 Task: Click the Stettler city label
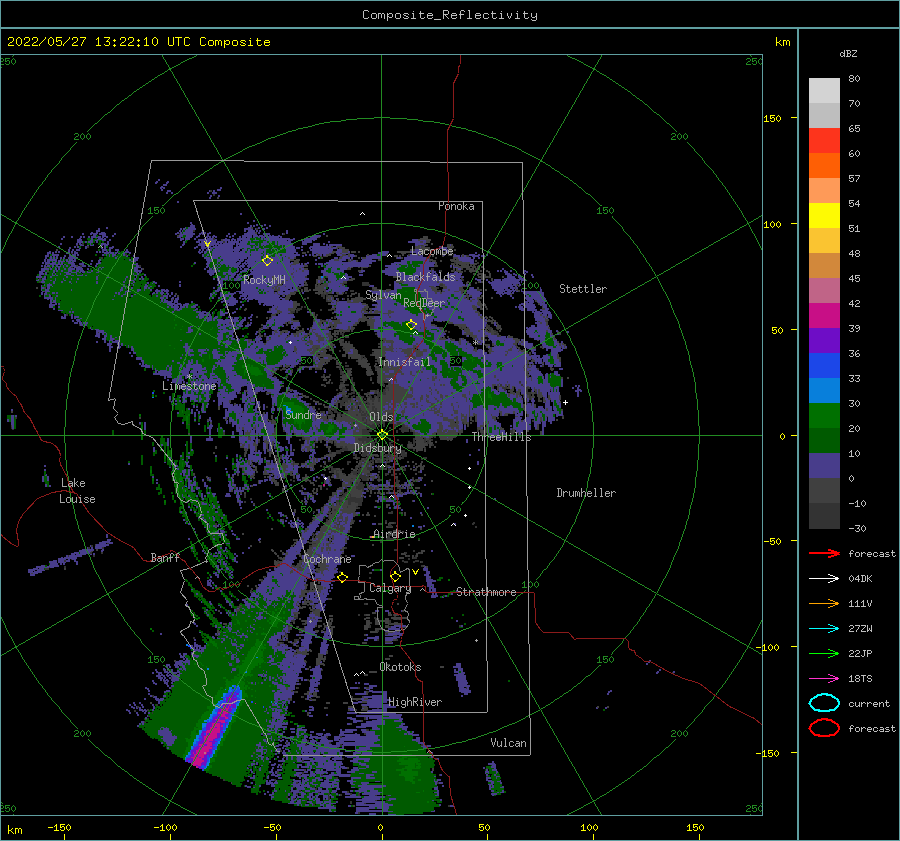(x=583, y=289)
